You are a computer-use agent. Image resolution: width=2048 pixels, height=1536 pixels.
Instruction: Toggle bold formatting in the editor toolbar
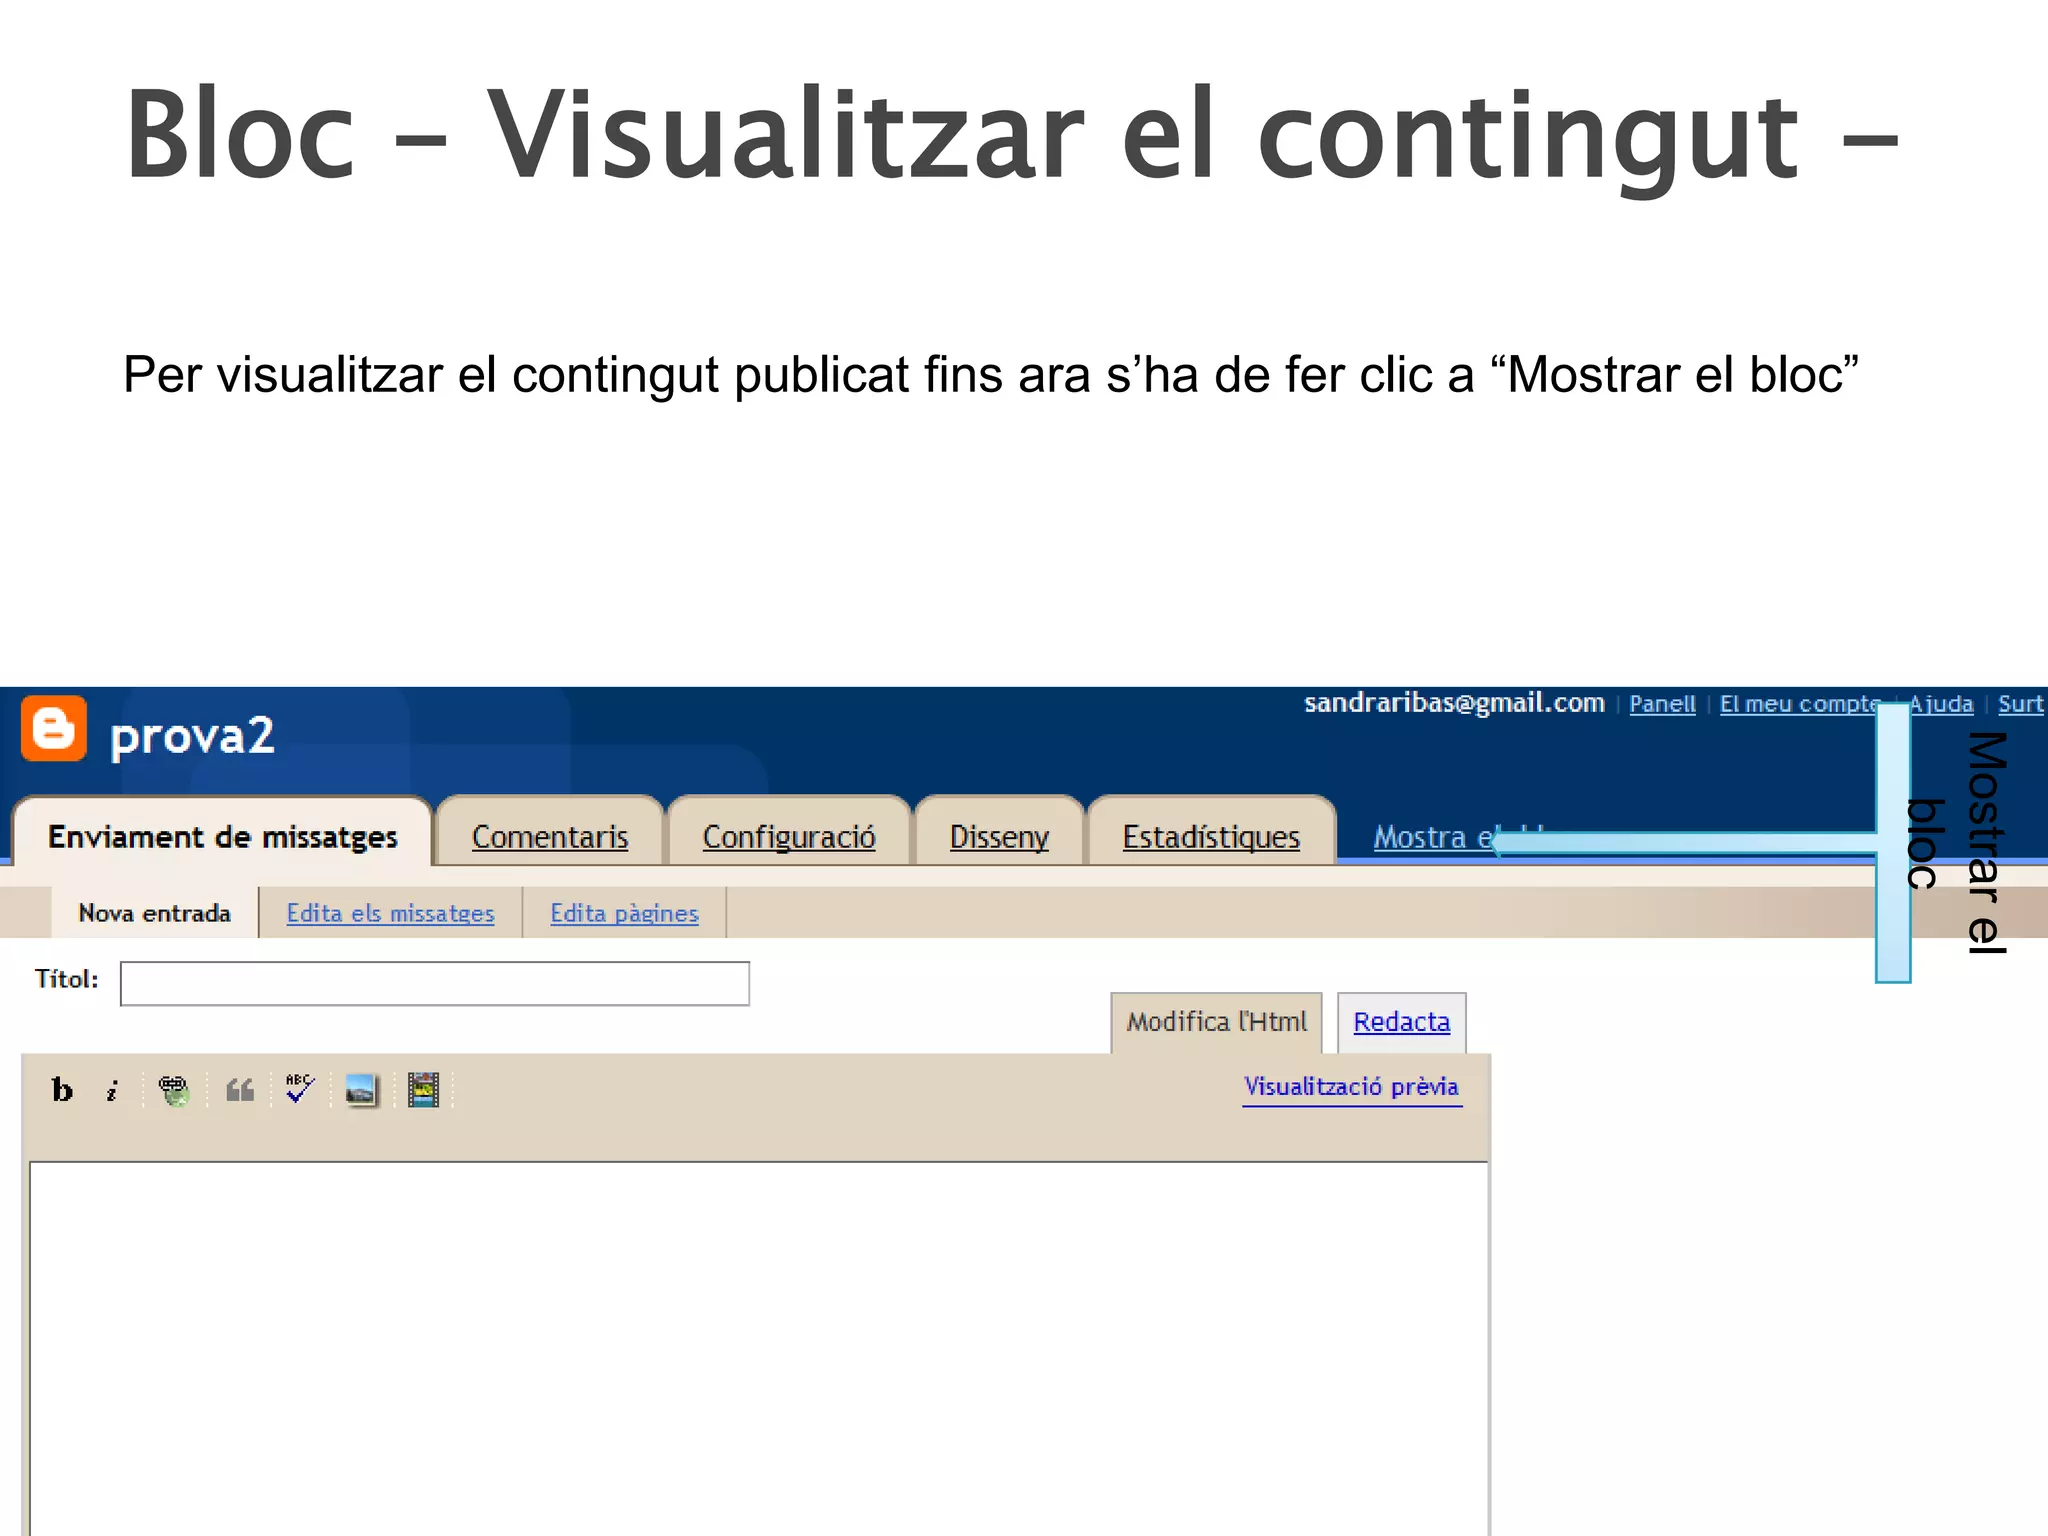pyautogui.click(x=62, y=1090)
